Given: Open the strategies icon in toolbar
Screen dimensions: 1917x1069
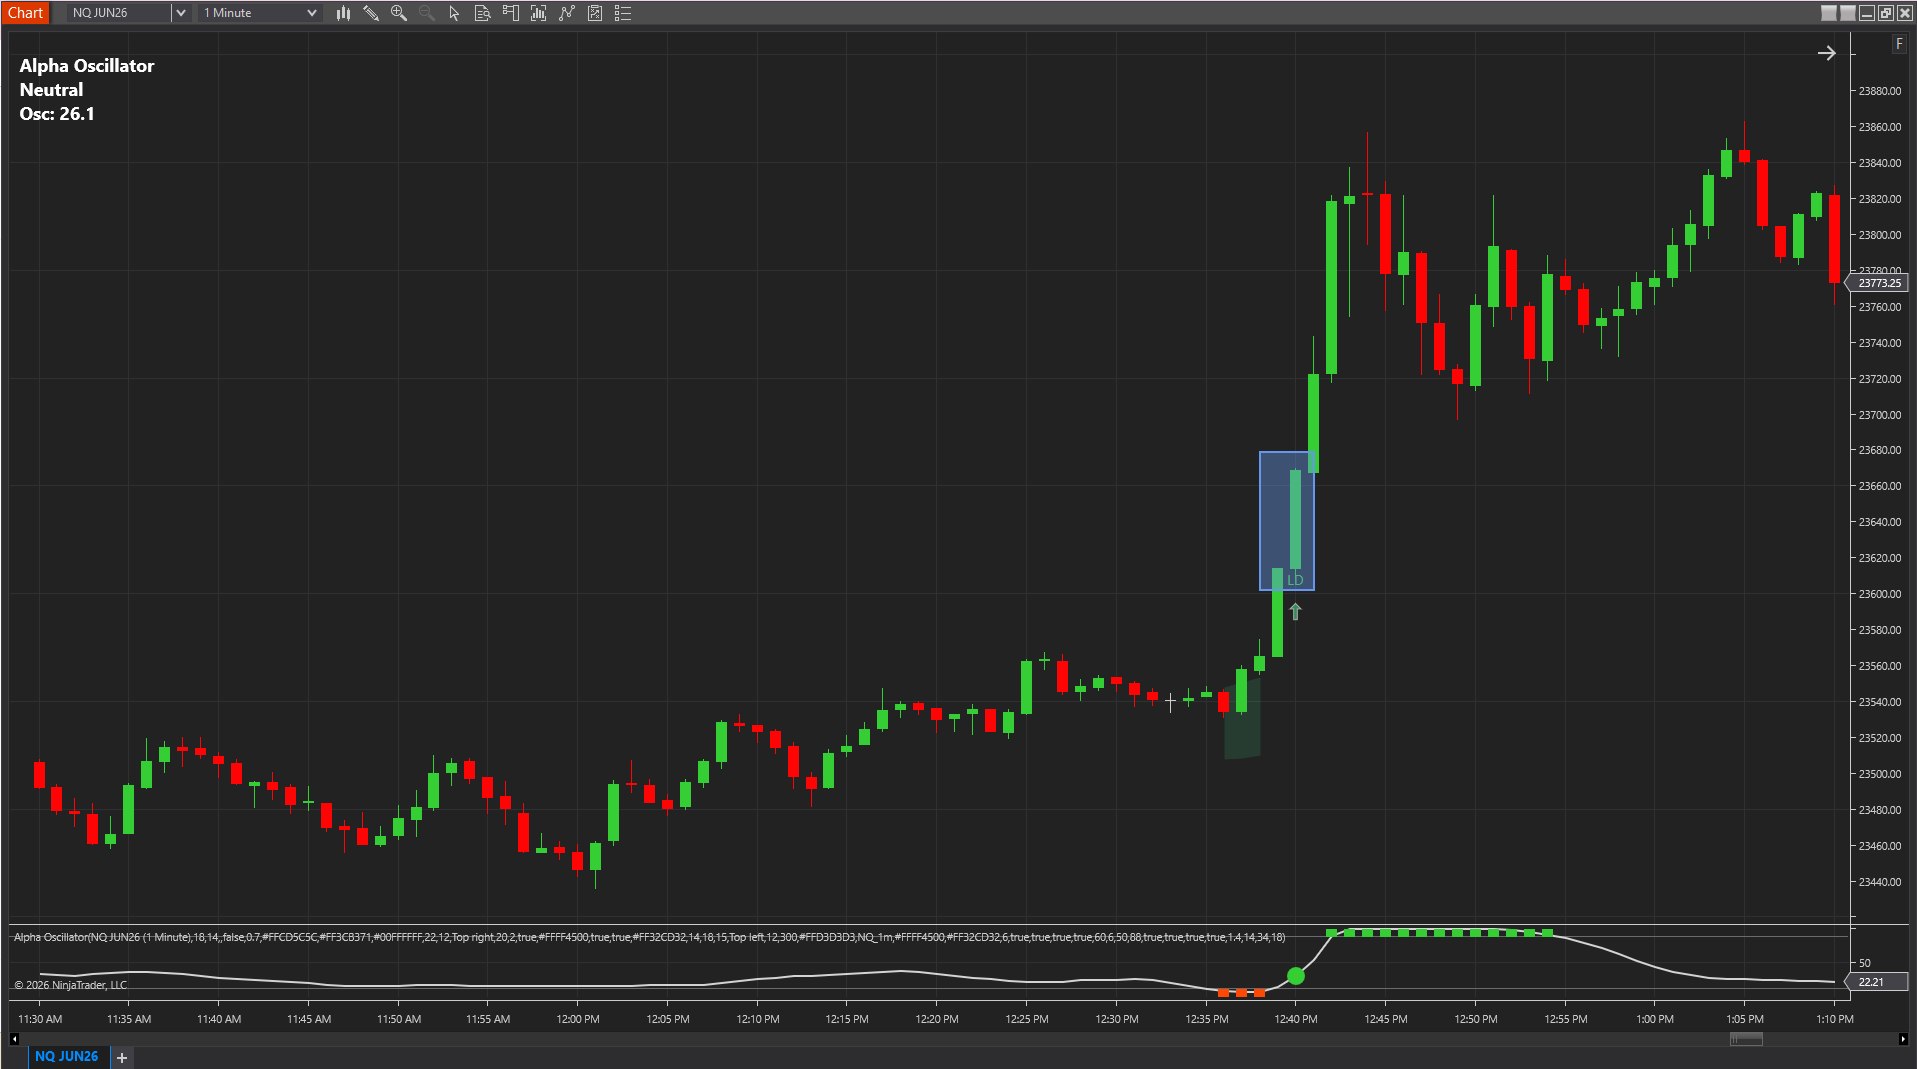Looking at the screenshot, I should (x=595, y=13).
